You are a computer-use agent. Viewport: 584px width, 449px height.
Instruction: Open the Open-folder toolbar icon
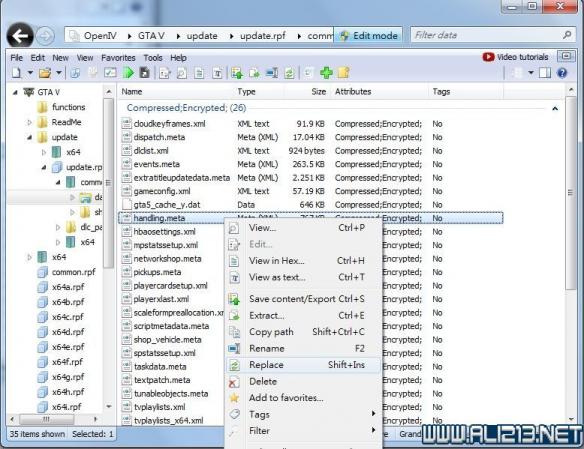(45, 73)
